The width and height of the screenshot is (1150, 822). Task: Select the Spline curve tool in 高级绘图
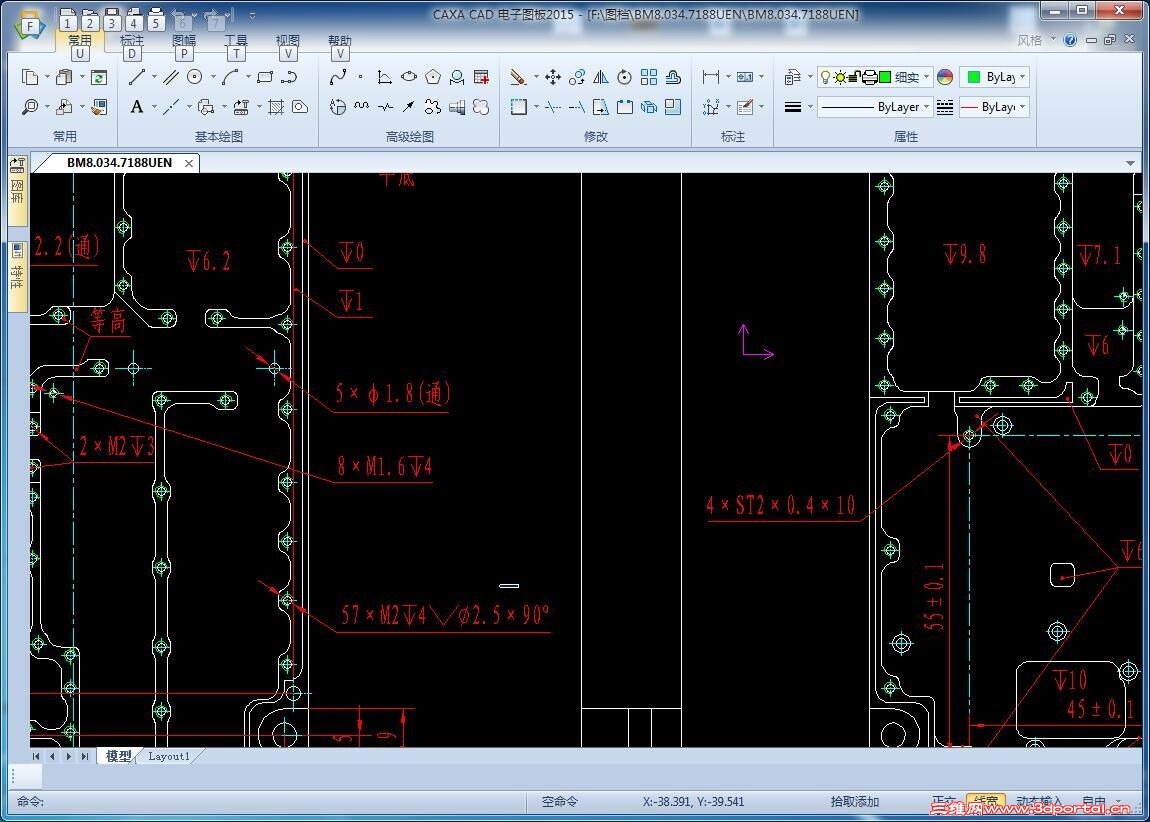point(338,75)
